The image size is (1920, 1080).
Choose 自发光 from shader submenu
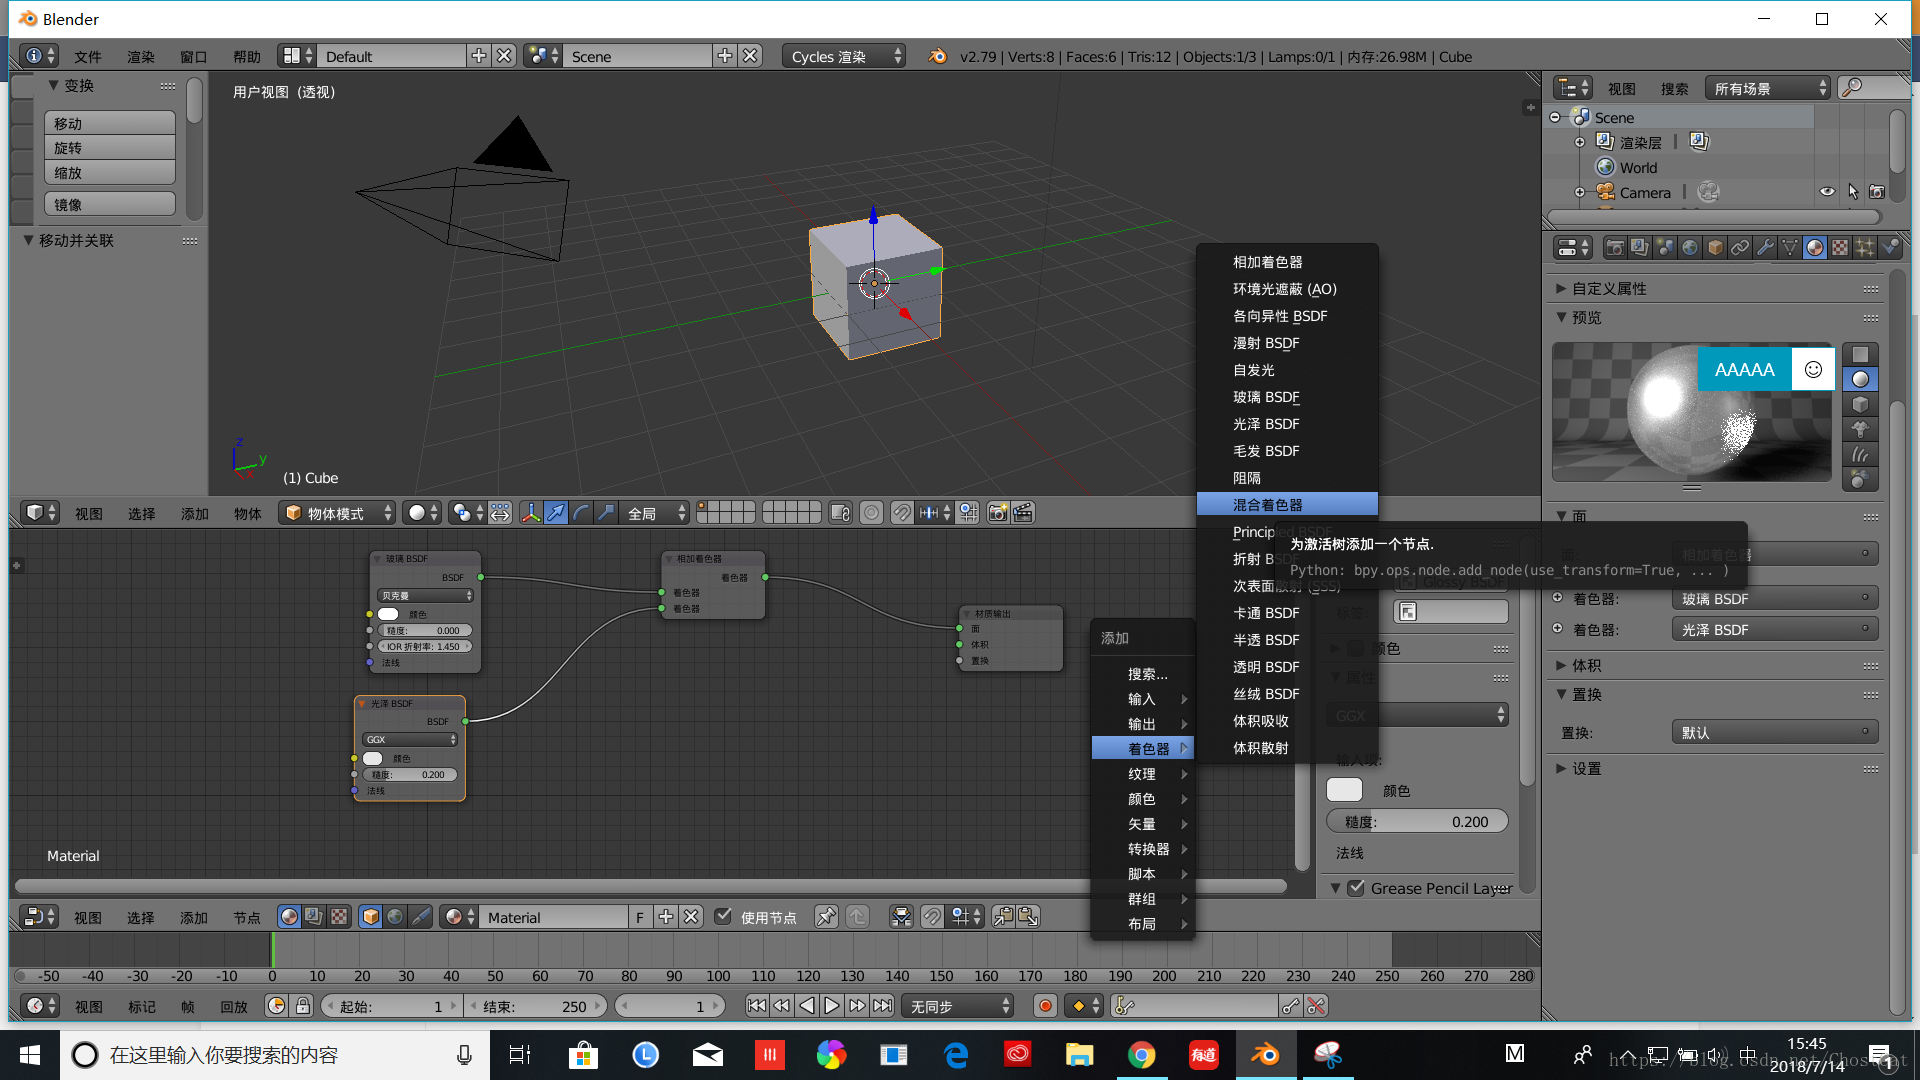coord(1287,370)
